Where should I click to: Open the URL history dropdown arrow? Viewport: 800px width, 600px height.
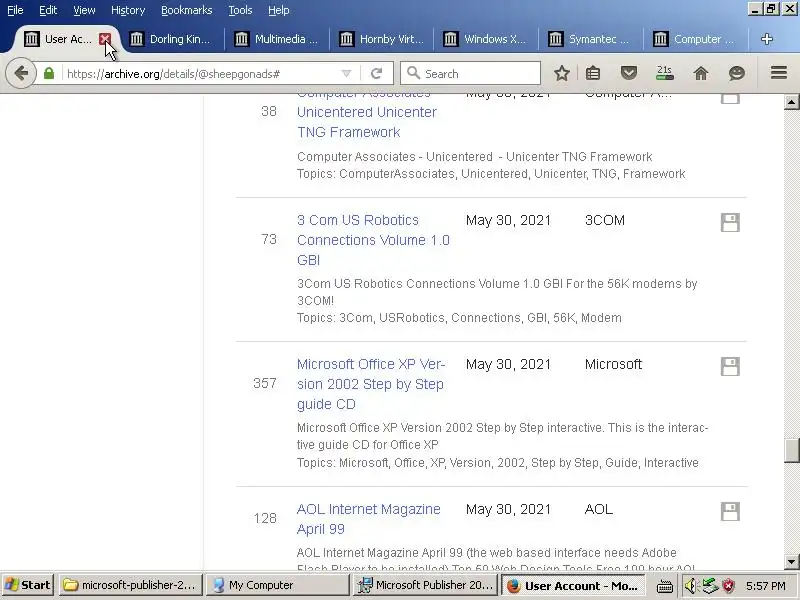(346, 73)
